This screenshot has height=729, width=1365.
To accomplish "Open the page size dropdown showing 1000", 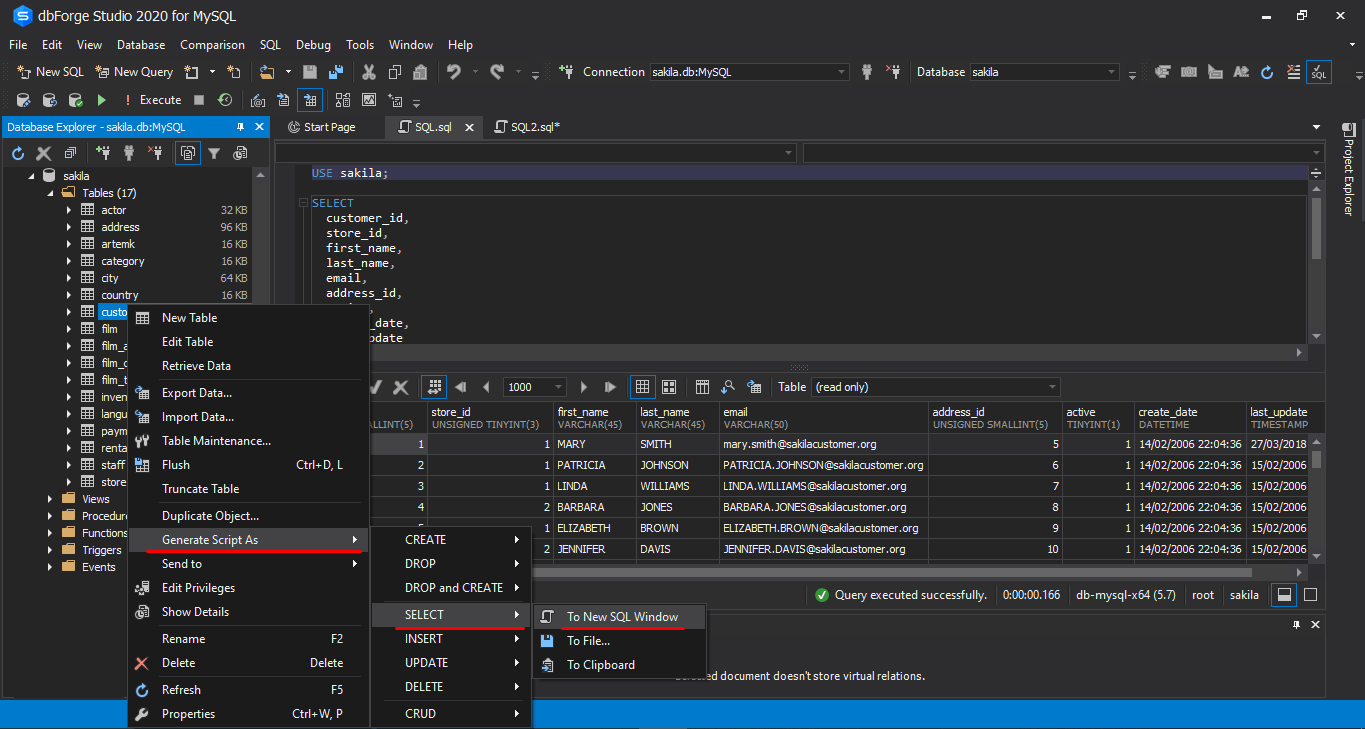I will pyautogui.click(x=533, y=387).
